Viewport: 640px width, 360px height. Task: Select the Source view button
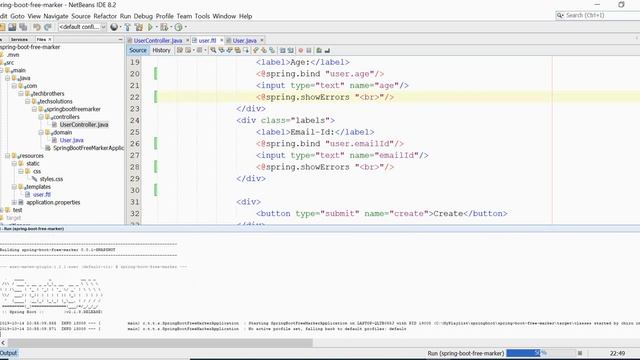[138, 50]
